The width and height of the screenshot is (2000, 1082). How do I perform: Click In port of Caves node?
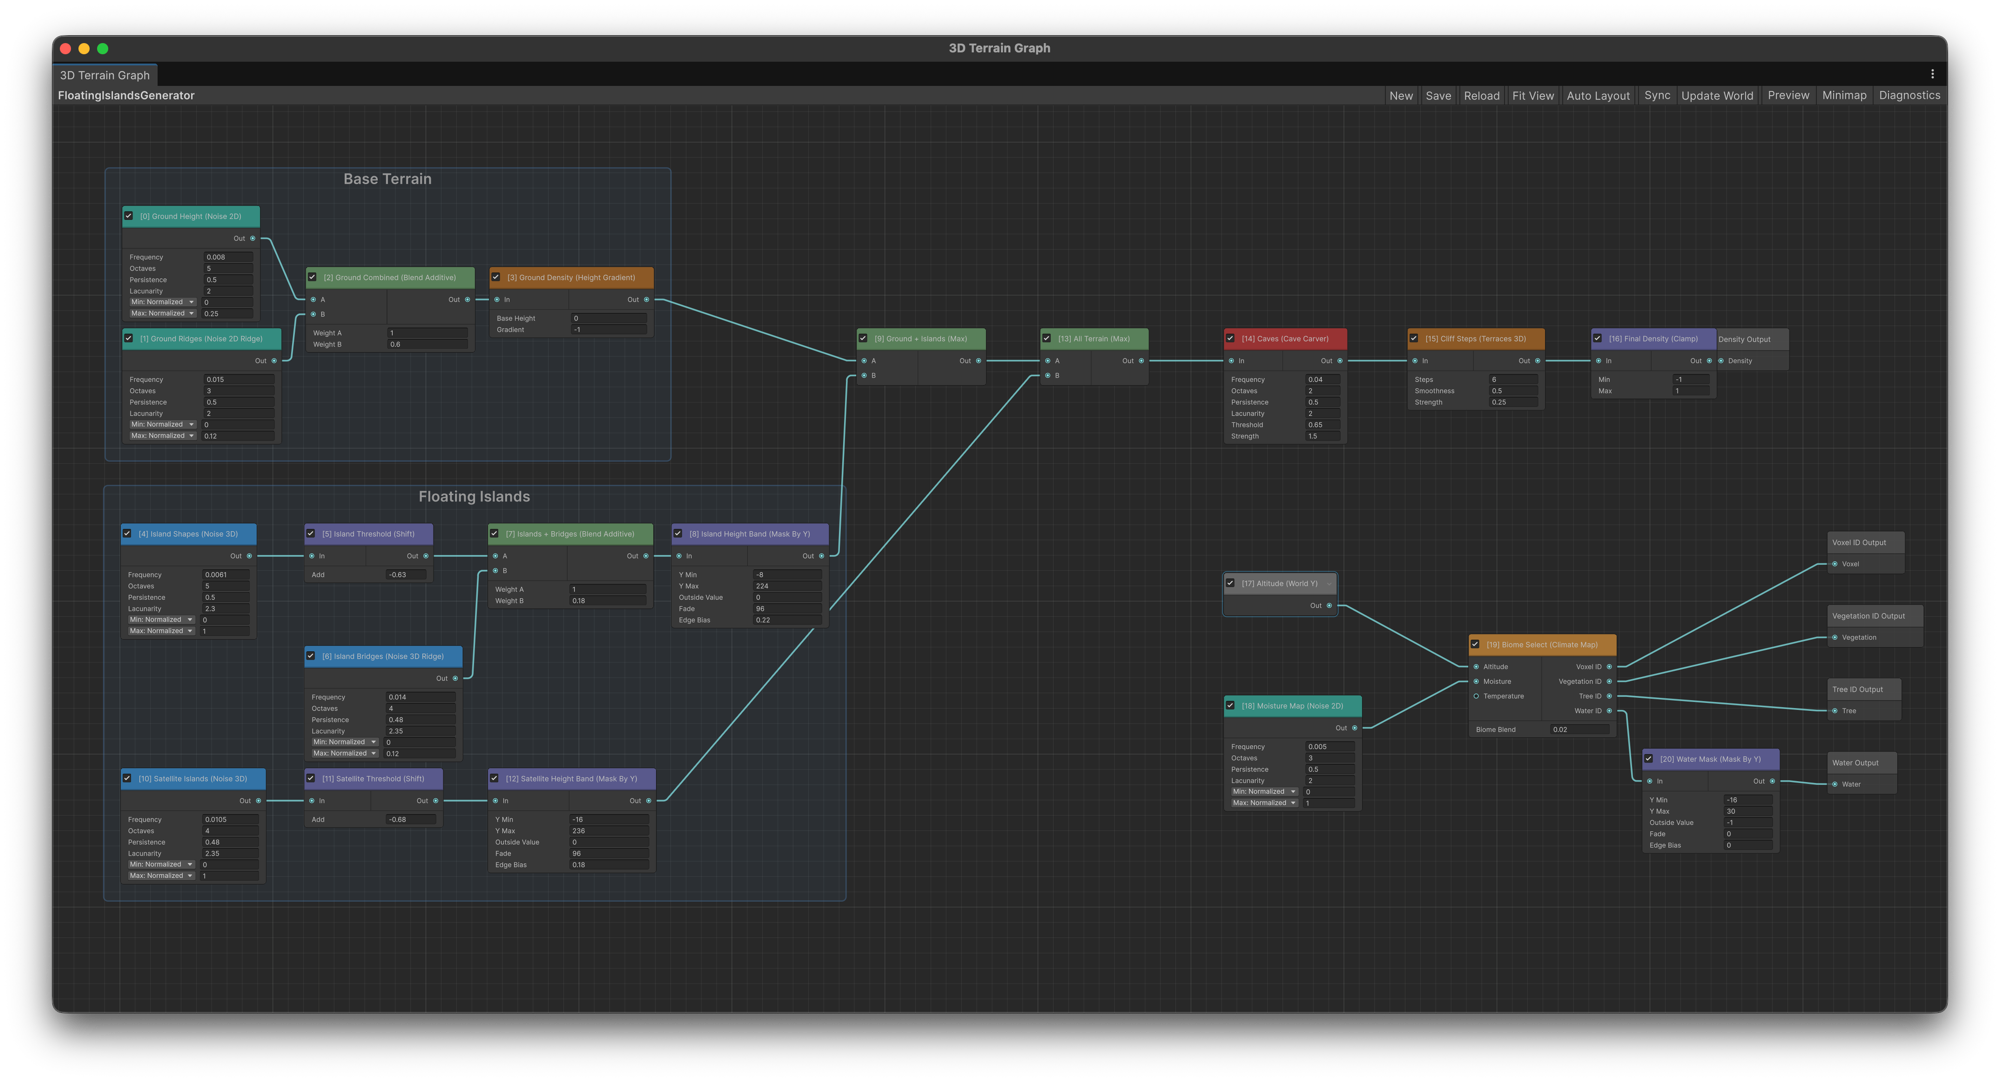tap(1231, 361)
